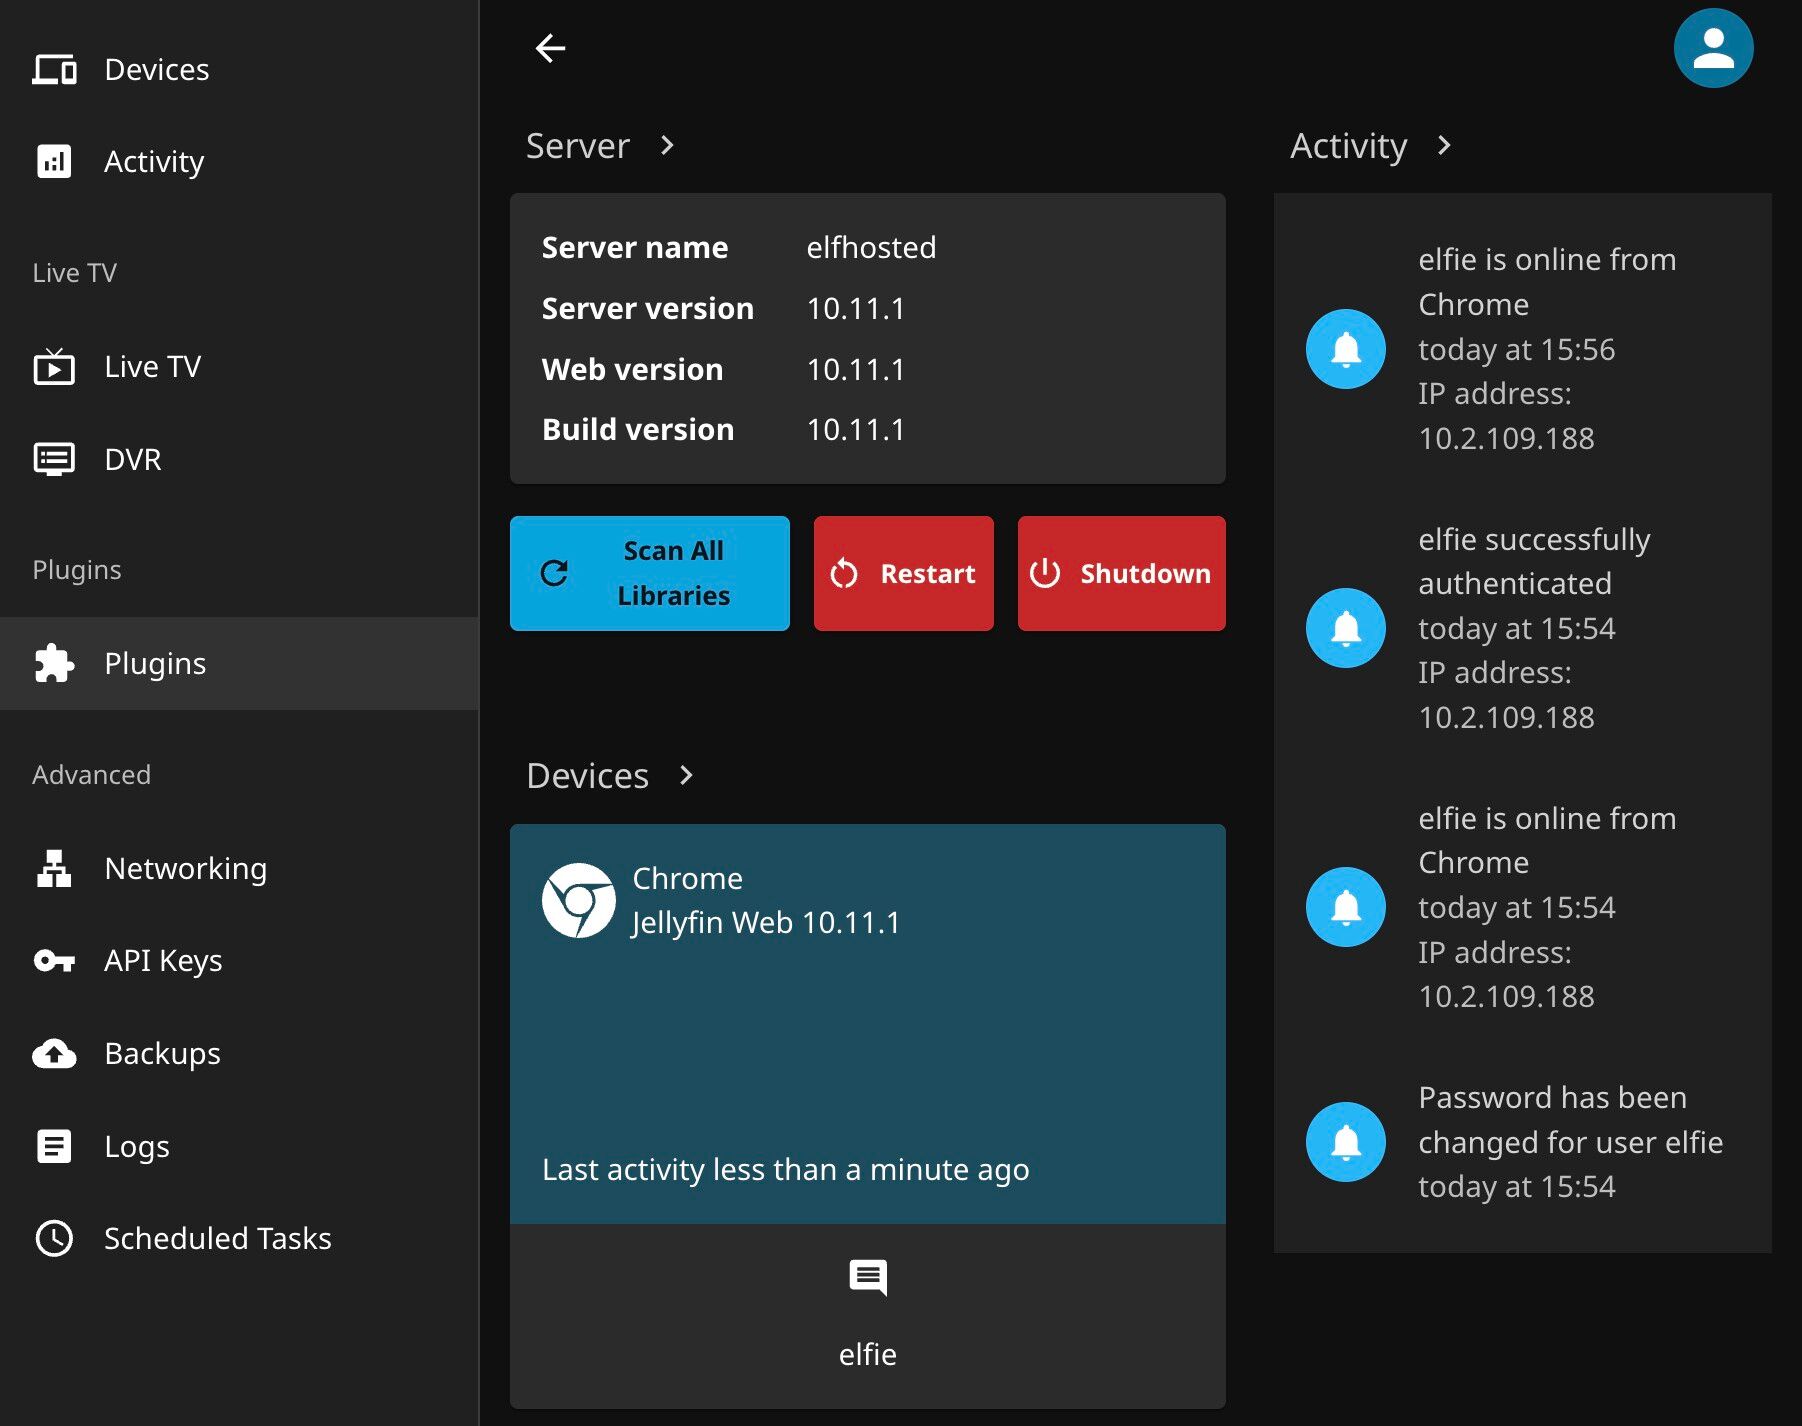Click the Scheduled Tasks clock icon

click(54, 1238)
